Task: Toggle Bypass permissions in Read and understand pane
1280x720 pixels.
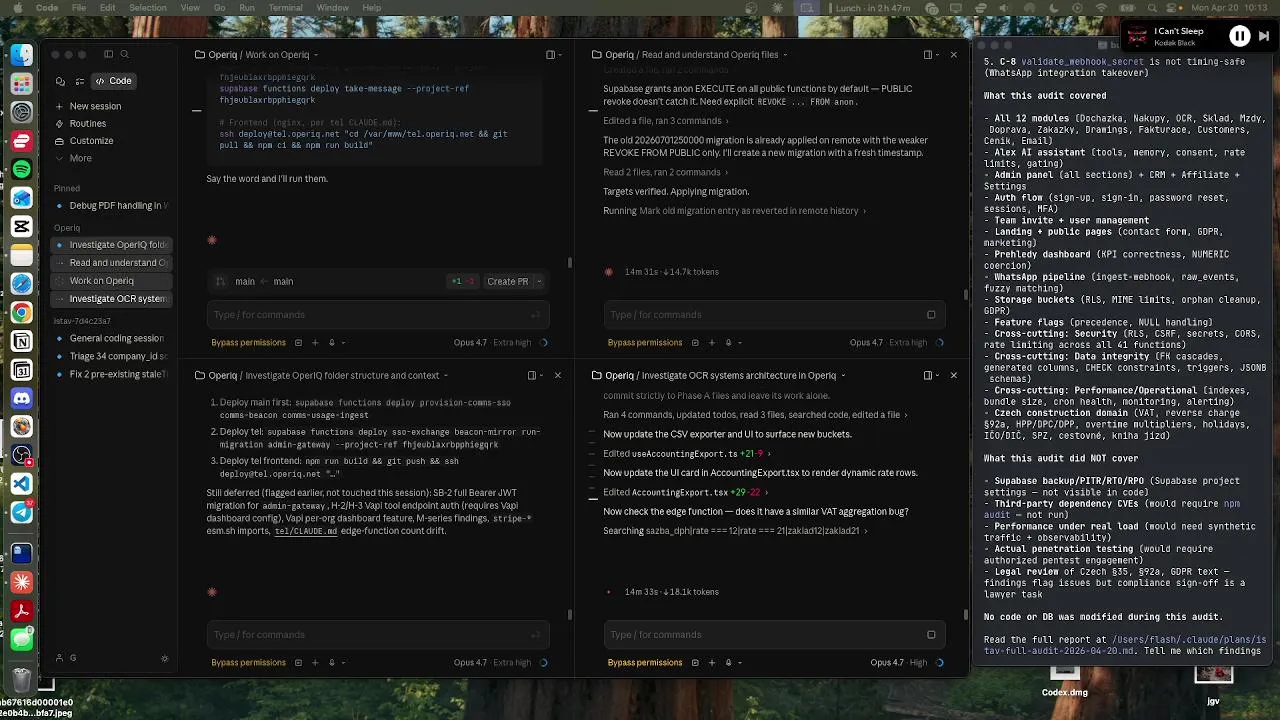Action: 645,343
